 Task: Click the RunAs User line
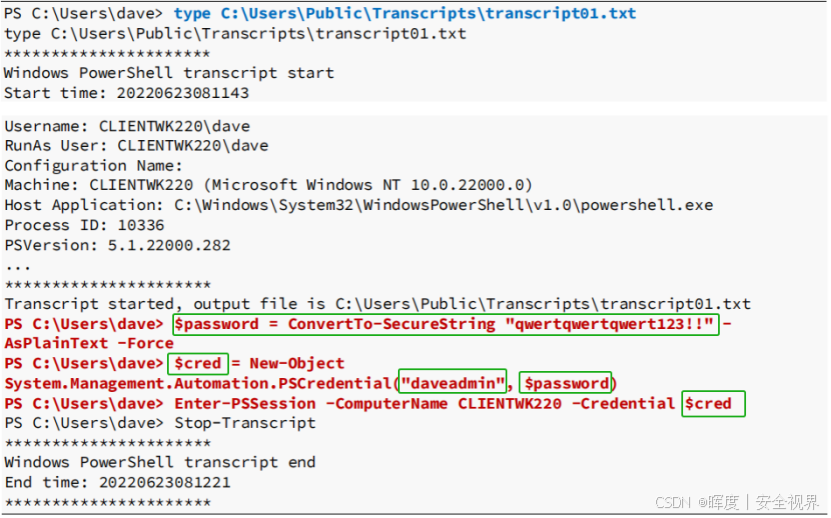[x=136, y=146]
